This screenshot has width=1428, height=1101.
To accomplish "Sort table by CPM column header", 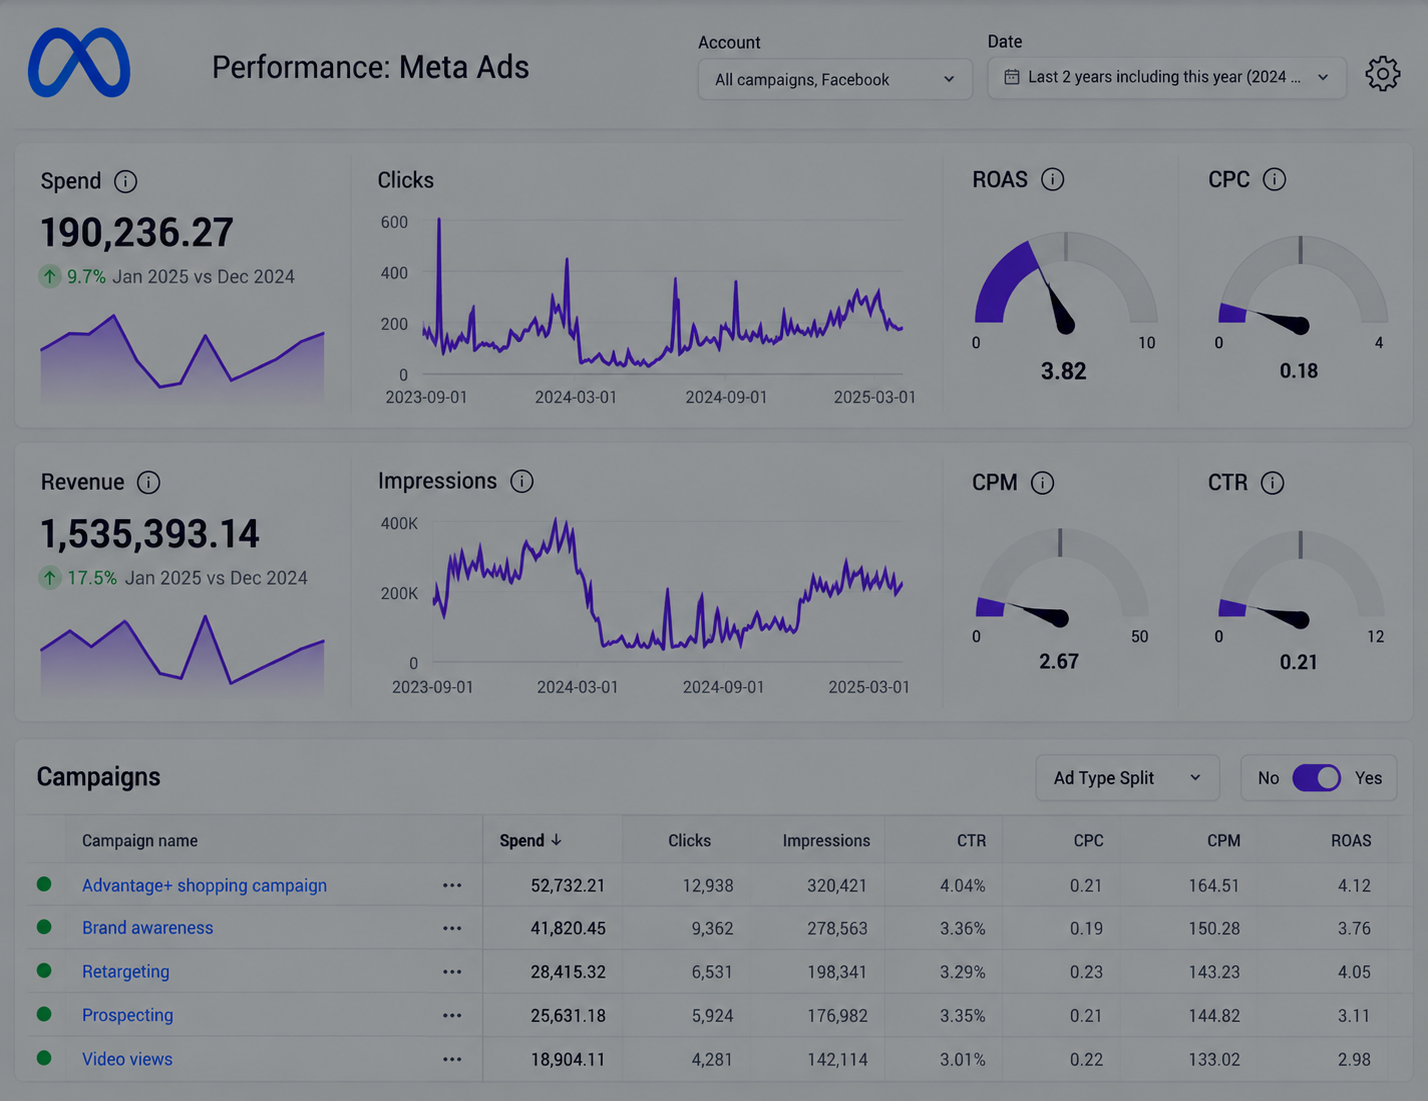I will pyautogui.click(x=1223, y=841).
